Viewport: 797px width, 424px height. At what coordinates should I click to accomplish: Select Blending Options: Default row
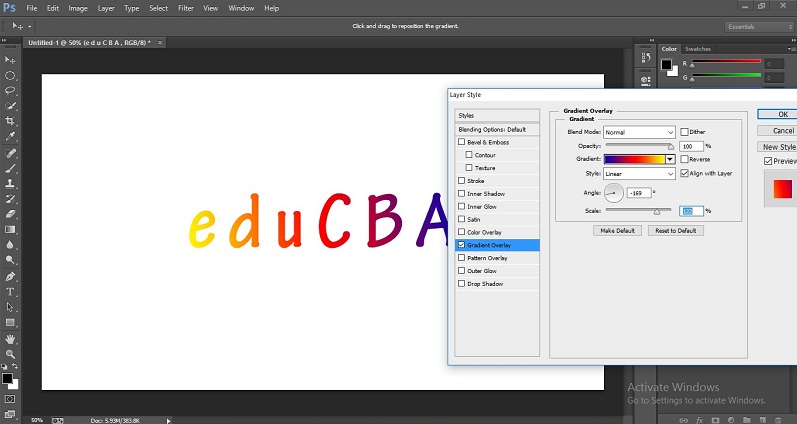(x=497, y=130)
